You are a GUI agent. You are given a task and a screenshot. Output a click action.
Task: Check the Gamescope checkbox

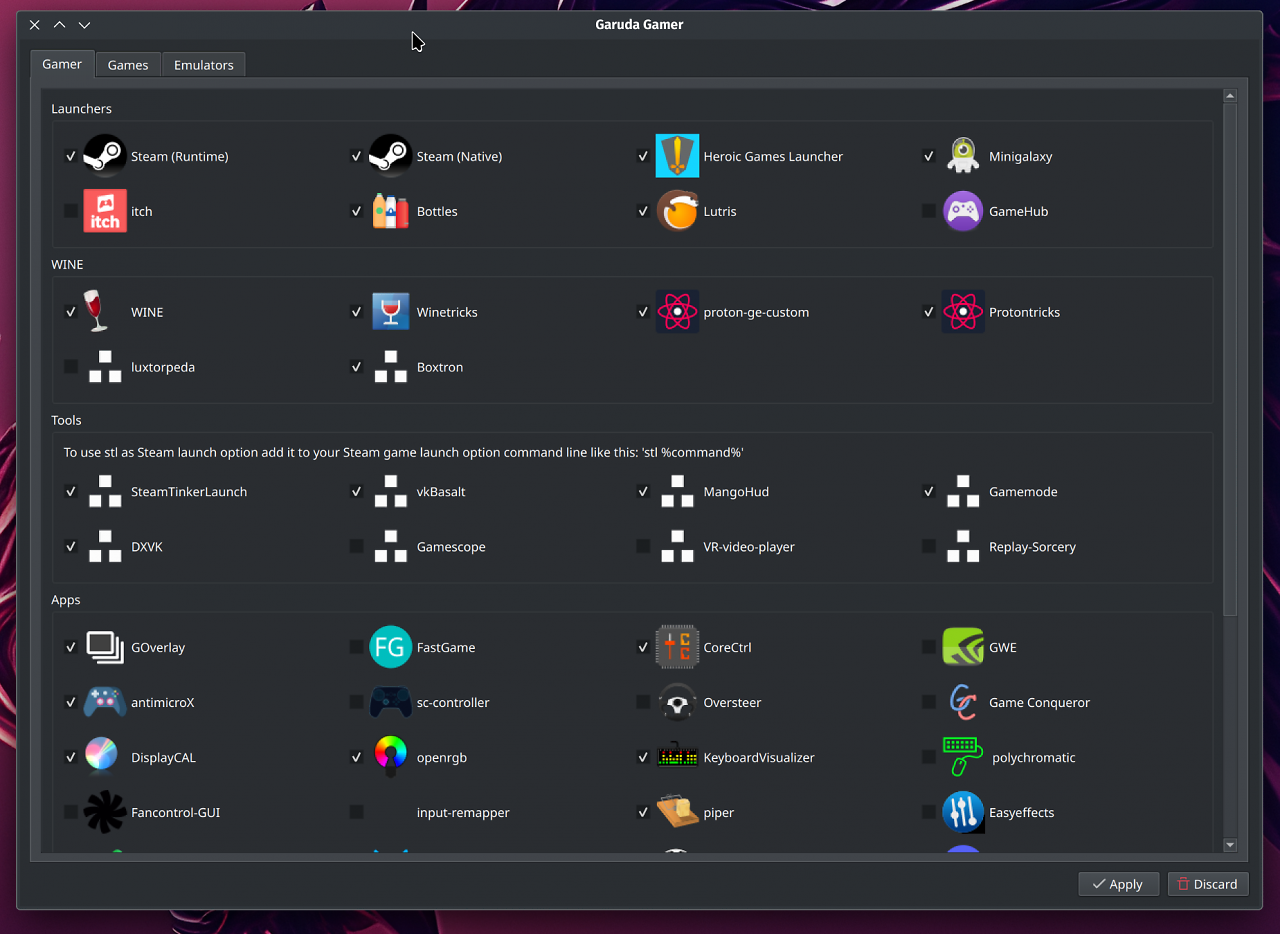[x=357, y=546]
